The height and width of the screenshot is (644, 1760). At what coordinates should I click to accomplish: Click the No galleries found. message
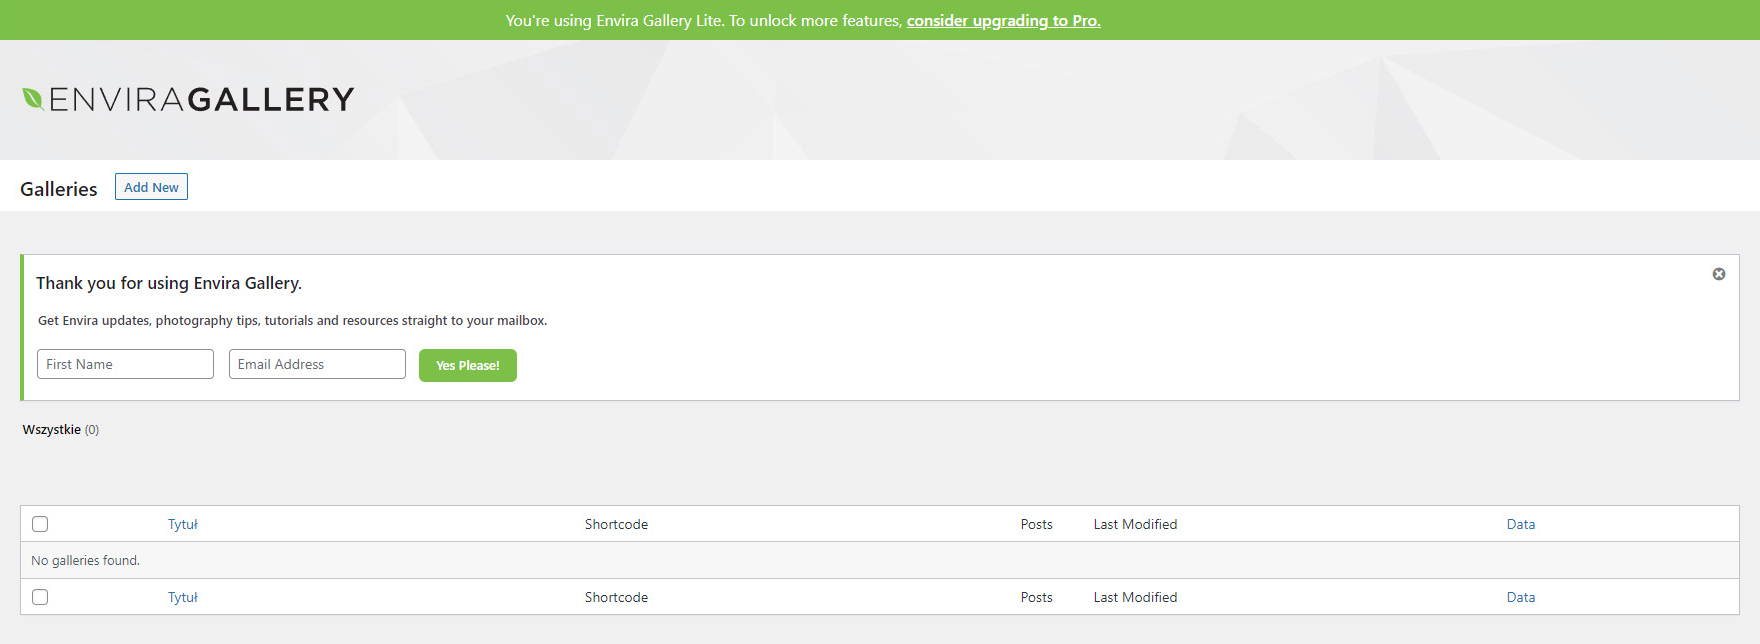[x=85, y=560]
